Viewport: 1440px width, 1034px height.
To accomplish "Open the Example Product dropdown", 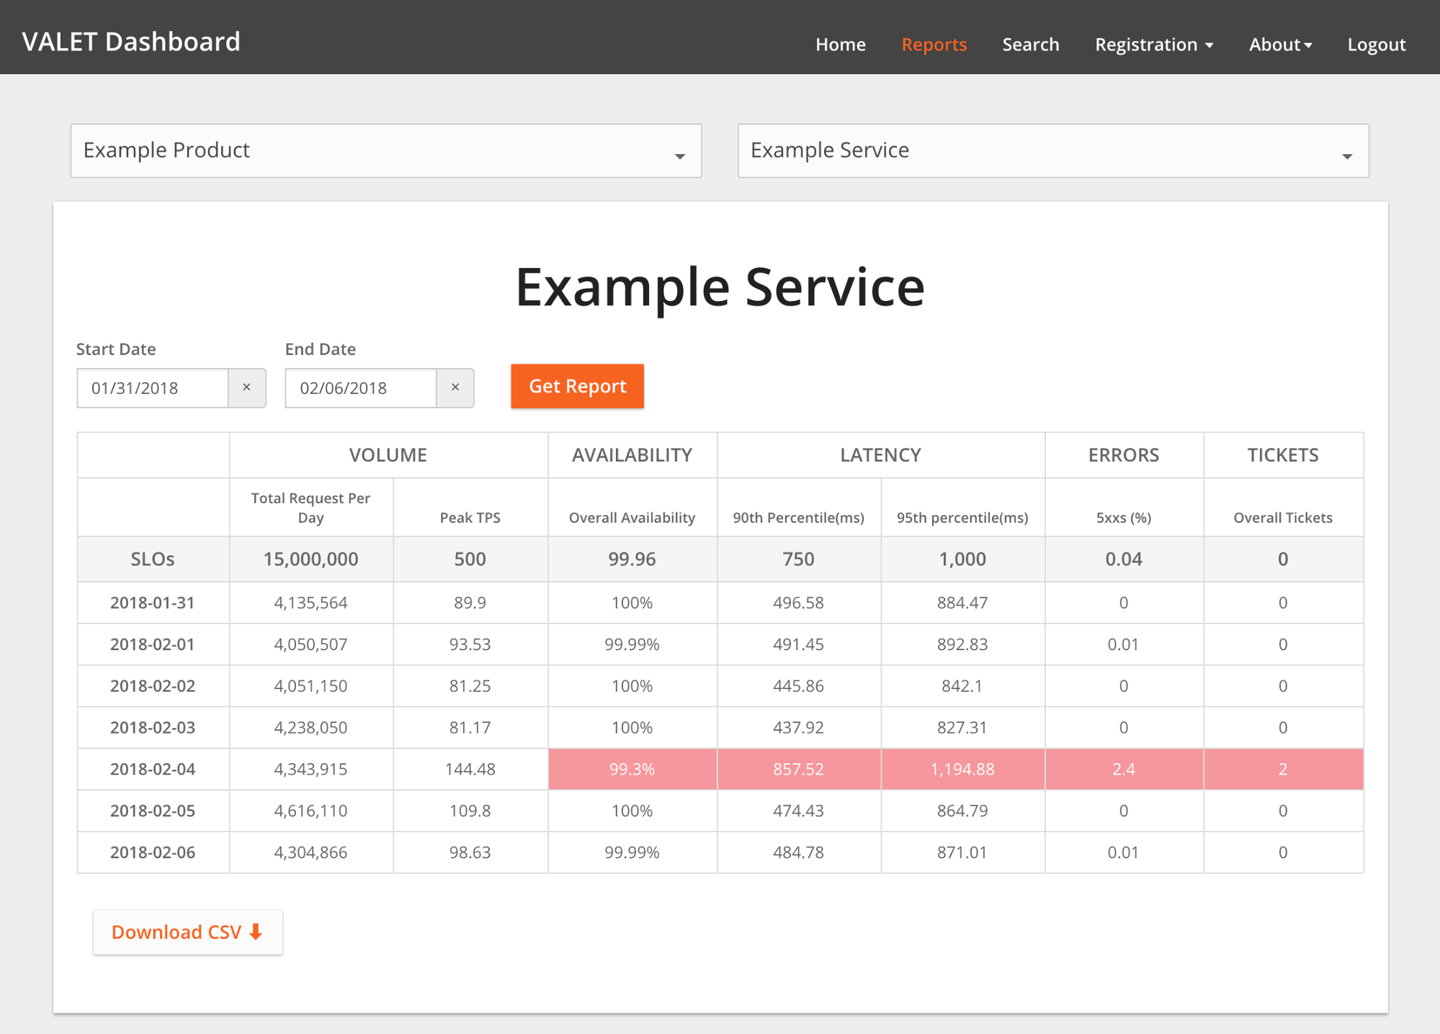I will (386, 151).
